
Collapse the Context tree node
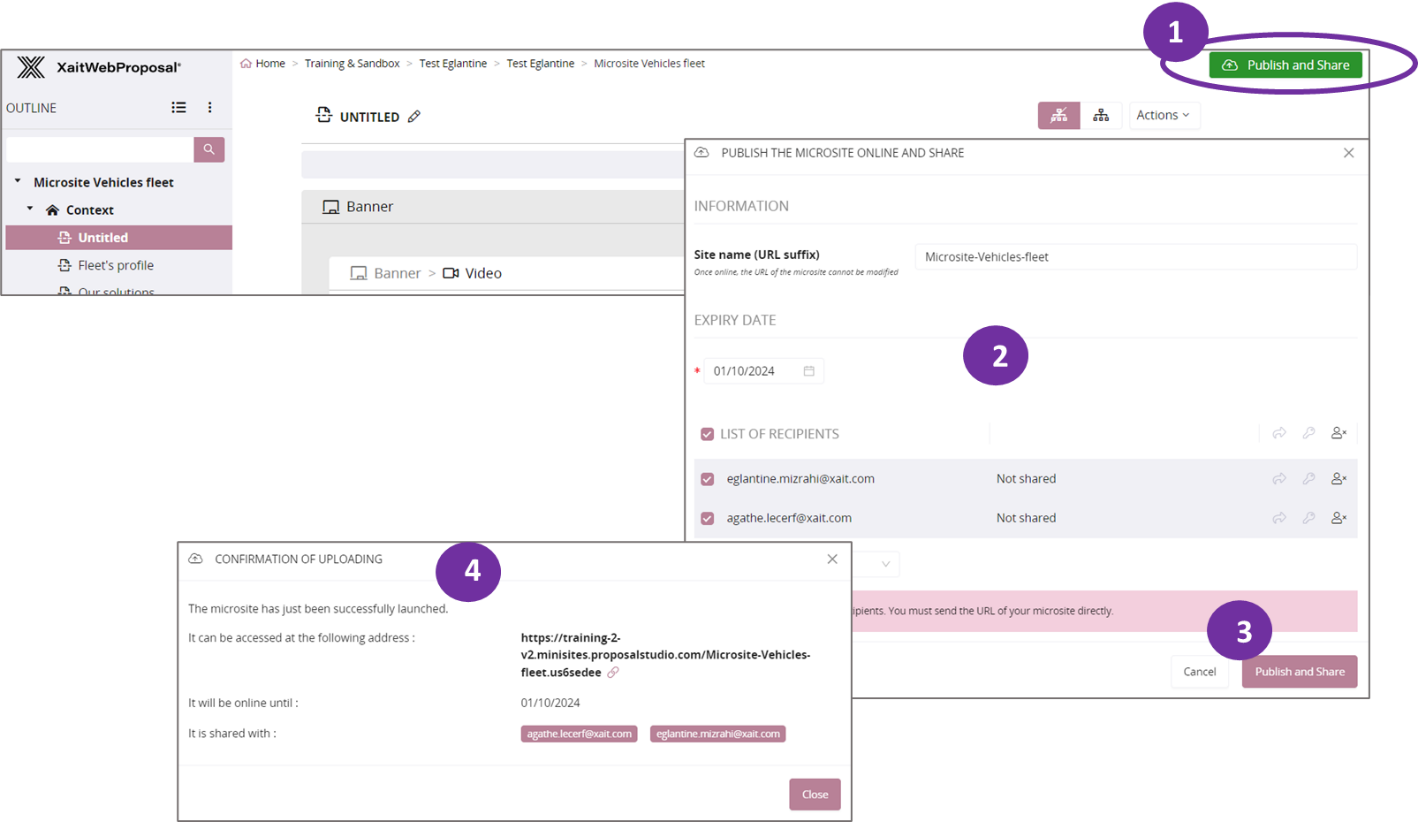click(30, 210)
